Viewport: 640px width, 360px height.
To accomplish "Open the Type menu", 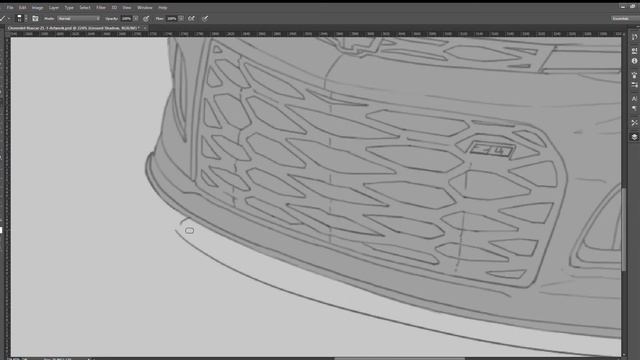I will pos(69,7).
